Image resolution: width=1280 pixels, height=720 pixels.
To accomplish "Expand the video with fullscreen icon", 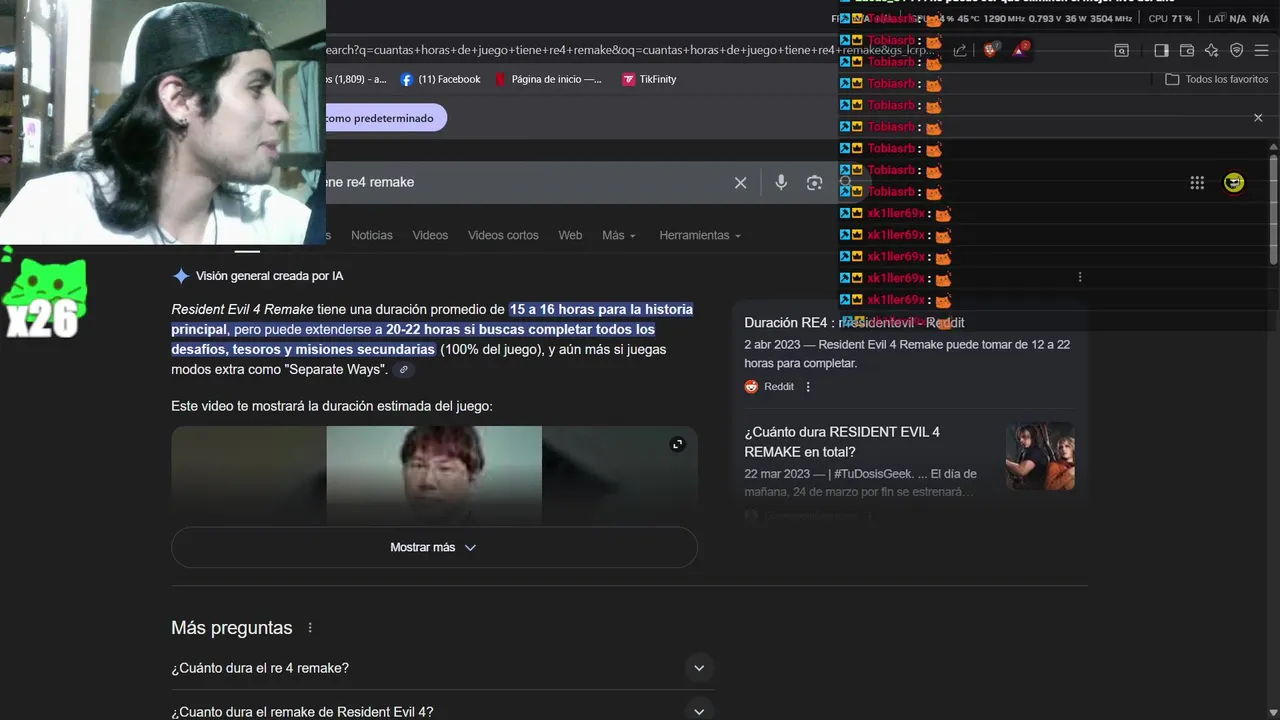I will point(677,444).
